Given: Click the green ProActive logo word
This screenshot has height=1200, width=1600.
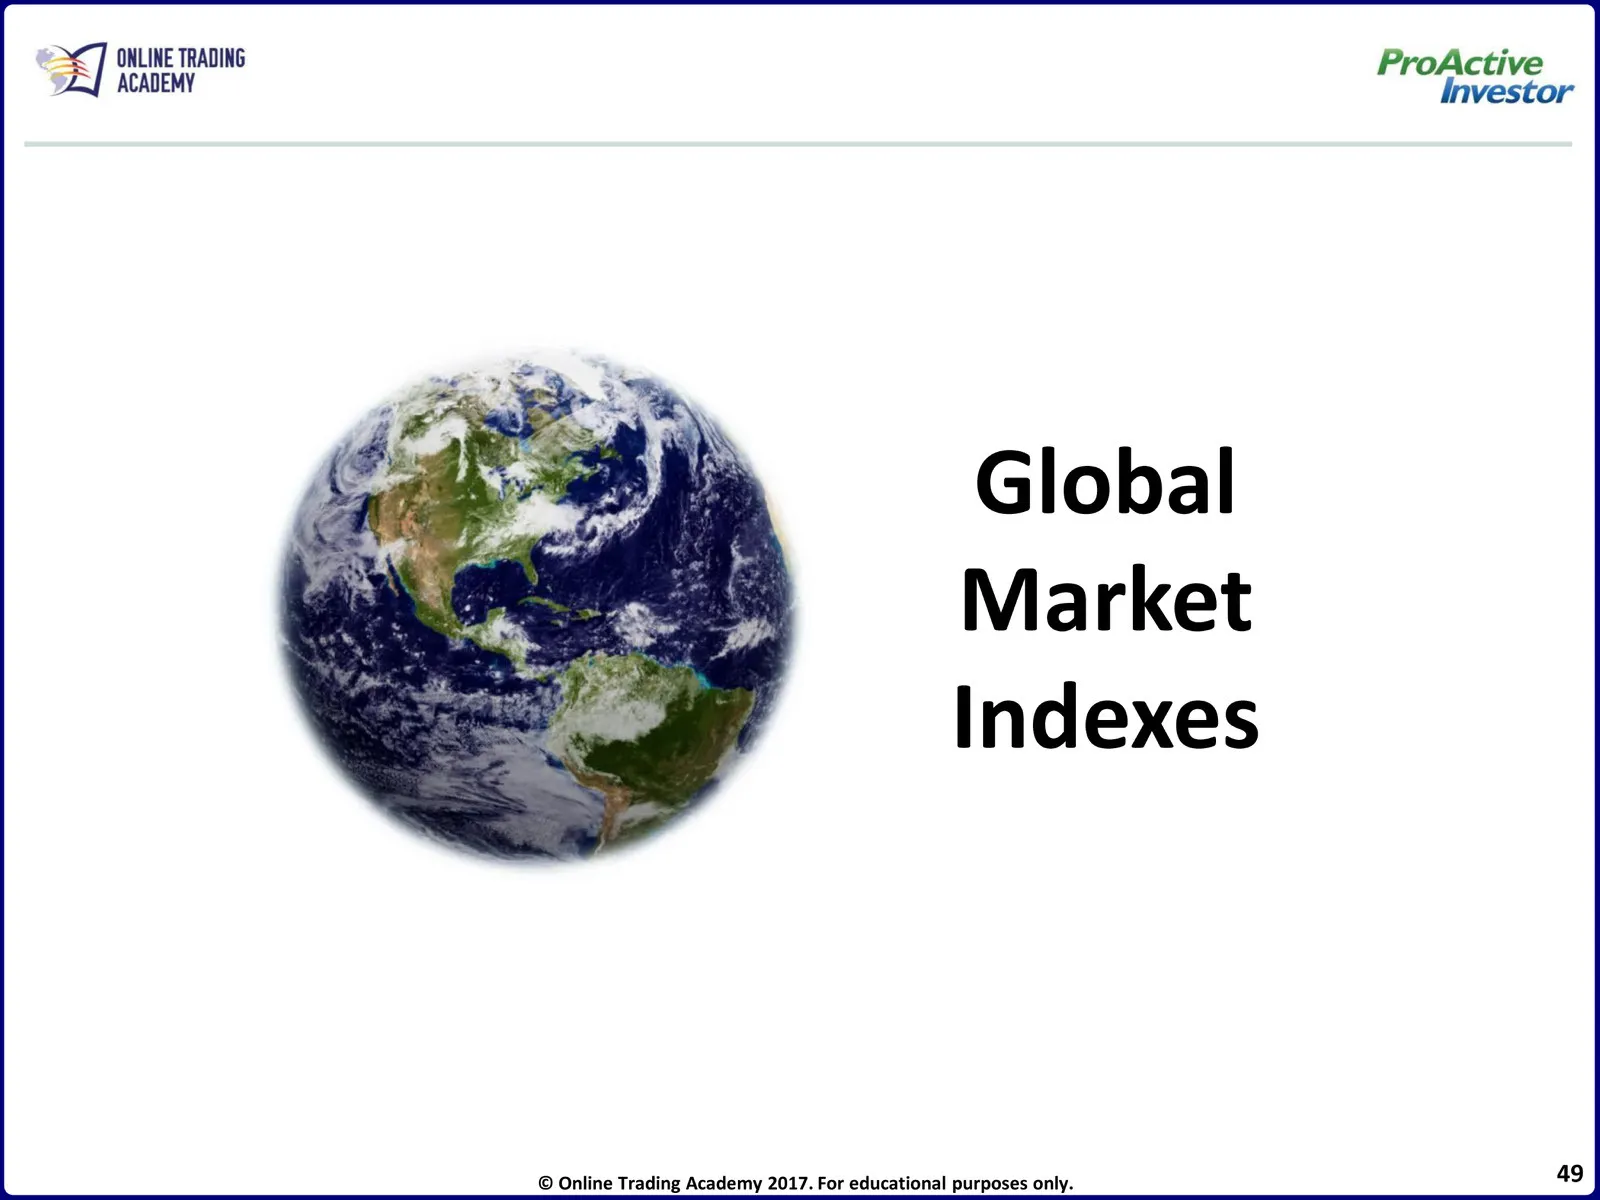Looking at the screenshot, I should 1459,62.
